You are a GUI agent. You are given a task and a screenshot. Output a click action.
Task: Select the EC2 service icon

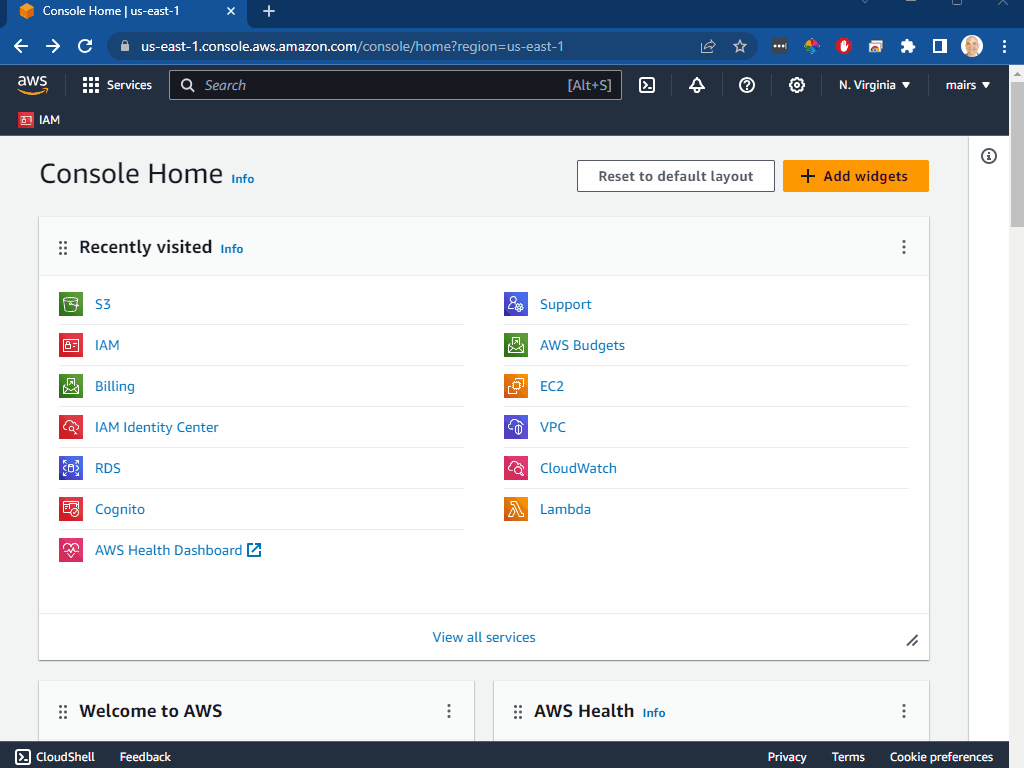tap(515, 385)
